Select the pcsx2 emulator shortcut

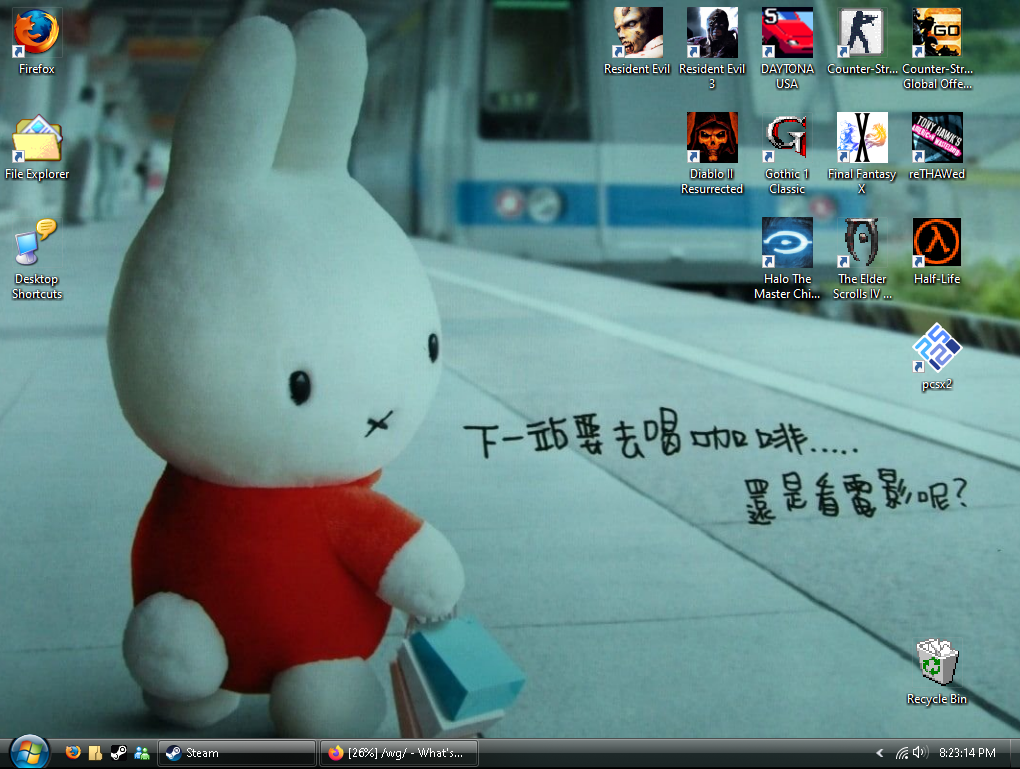(x=937, y=357)
